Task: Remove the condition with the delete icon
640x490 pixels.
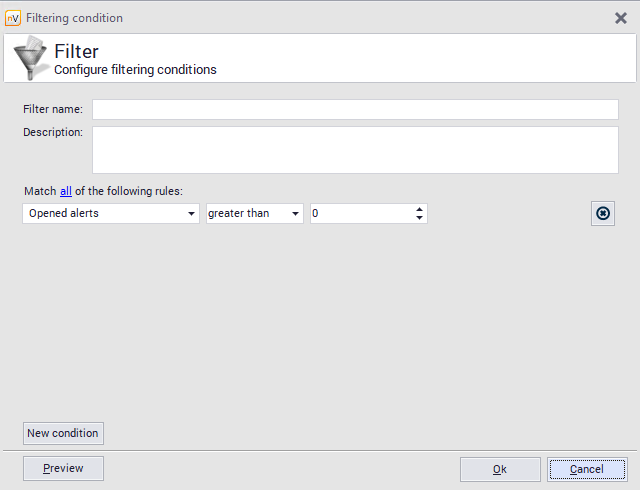Action: coord(602,213)
